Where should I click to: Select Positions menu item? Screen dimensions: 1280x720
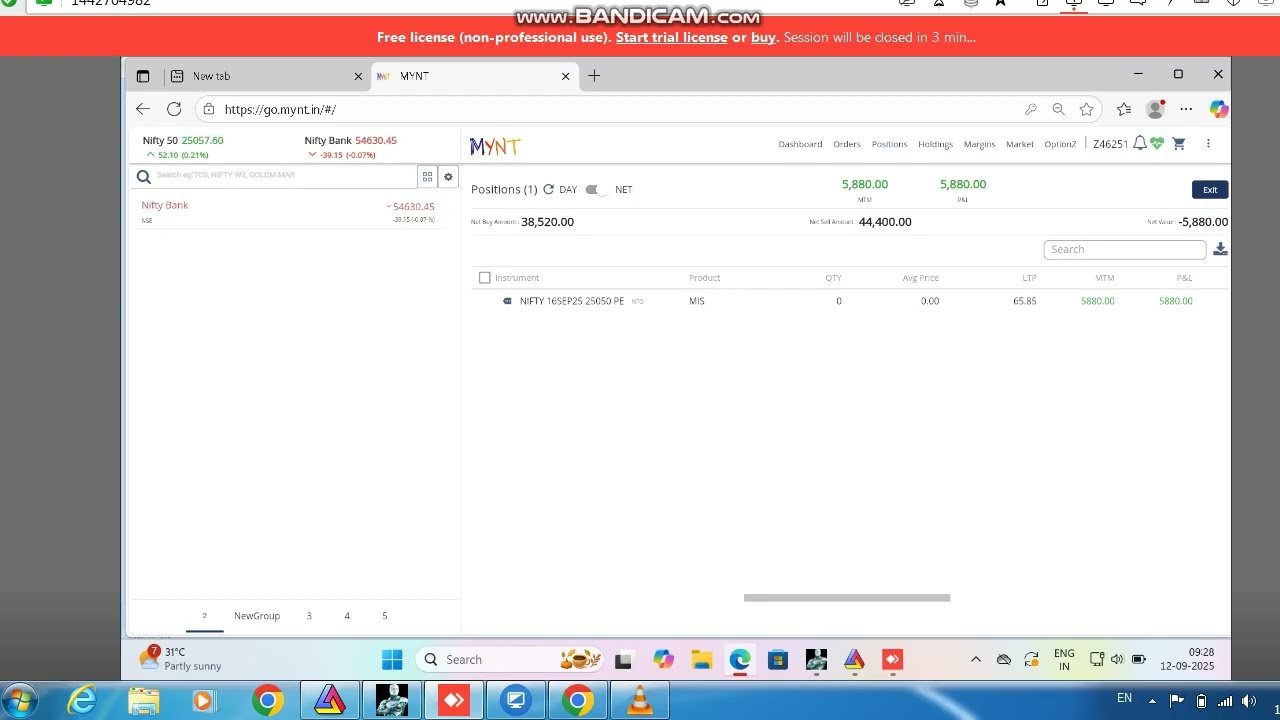pyautogui.click(x=889, y=144)
